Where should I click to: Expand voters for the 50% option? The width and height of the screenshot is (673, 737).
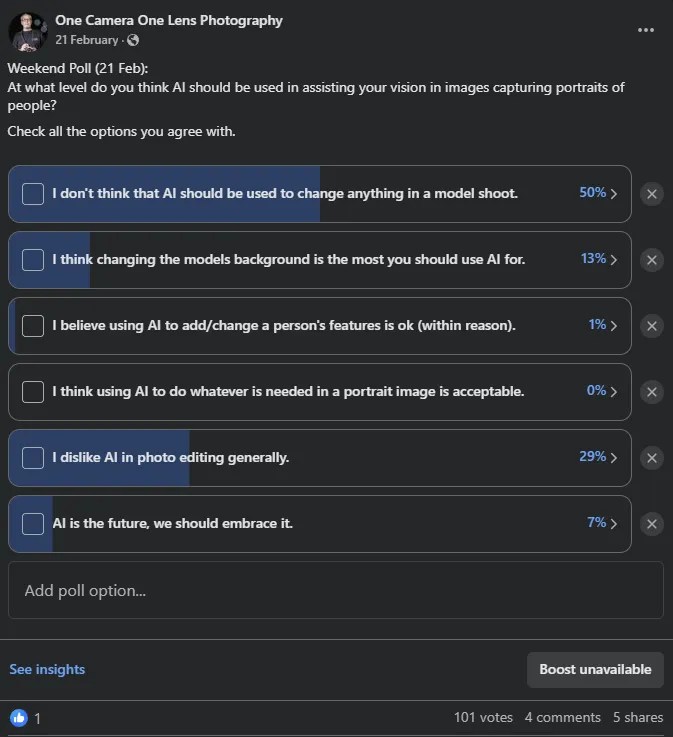(x=598, y=193)
